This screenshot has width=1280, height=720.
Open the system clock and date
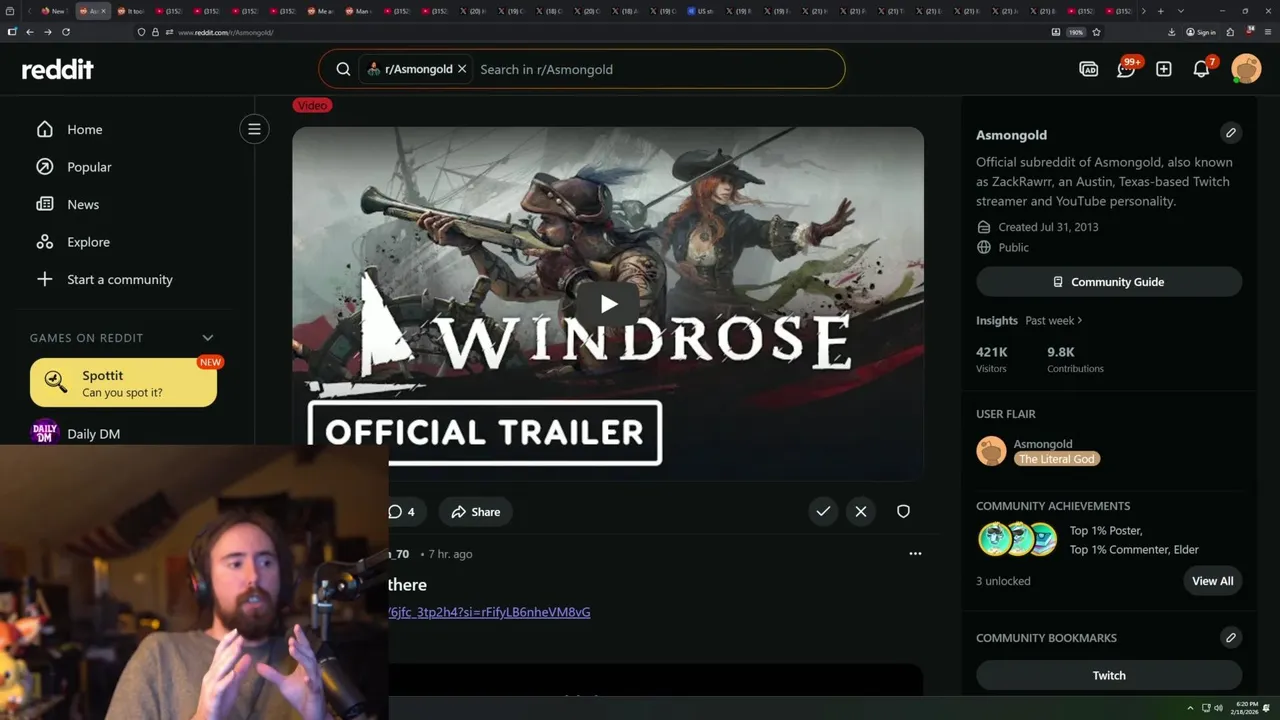tap(1246, 708)
